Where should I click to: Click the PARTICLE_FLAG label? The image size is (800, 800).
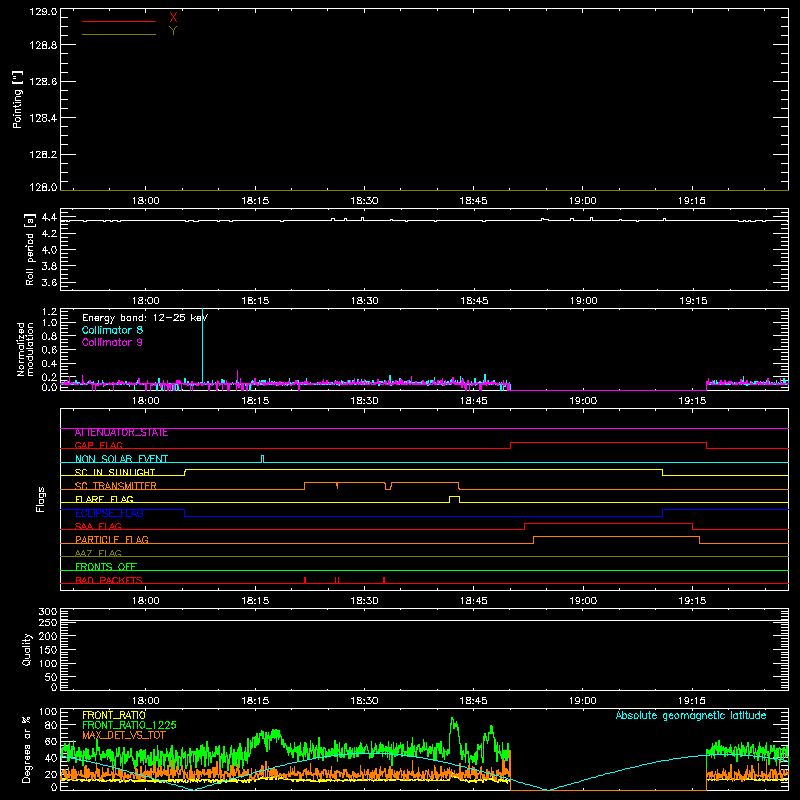[x=112, y=540]
